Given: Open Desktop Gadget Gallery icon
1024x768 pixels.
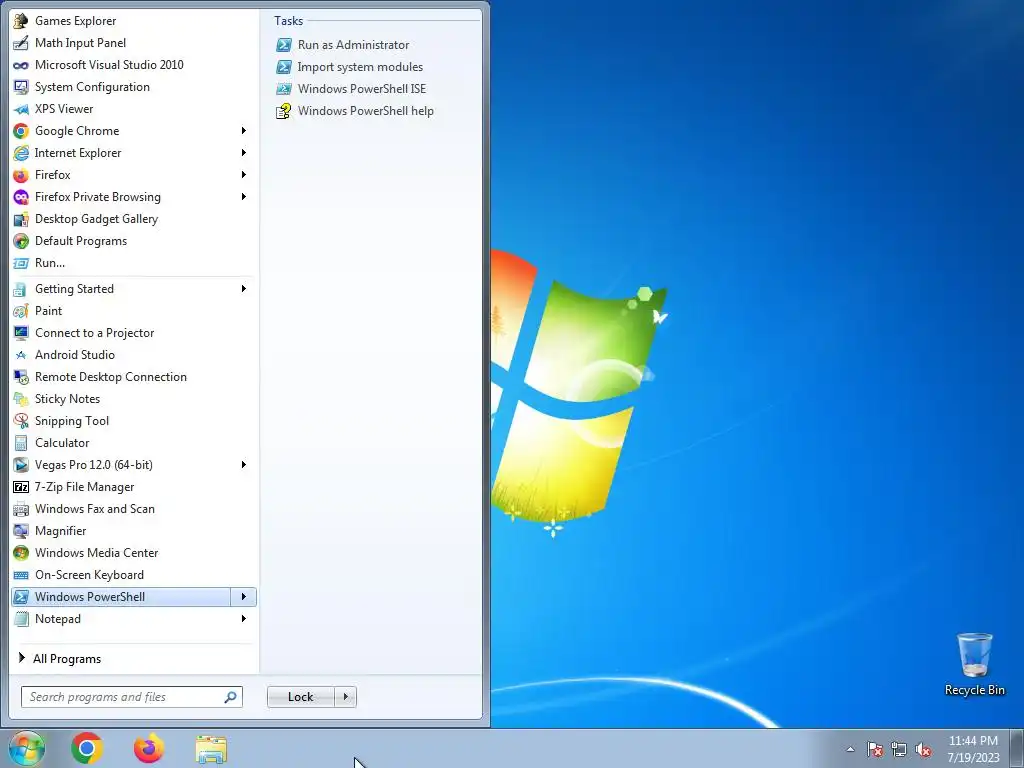Looking at the screenshot, I should click(21, 219).
